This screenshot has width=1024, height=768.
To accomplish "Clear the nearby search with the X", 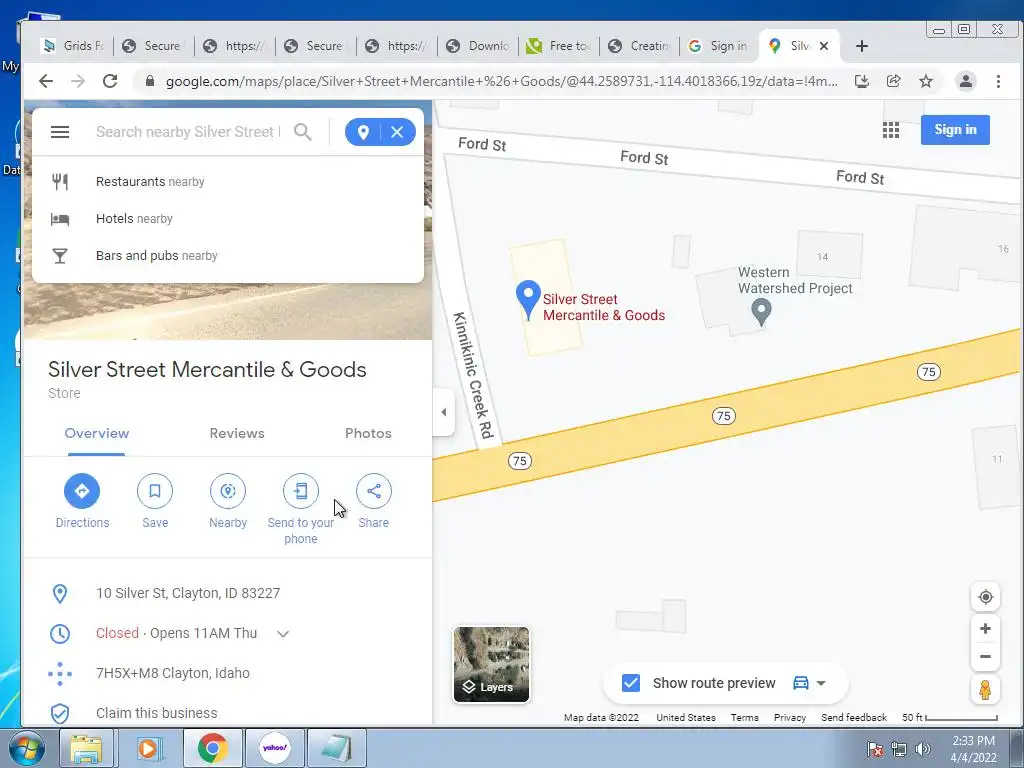I will [x=397, y=132].
